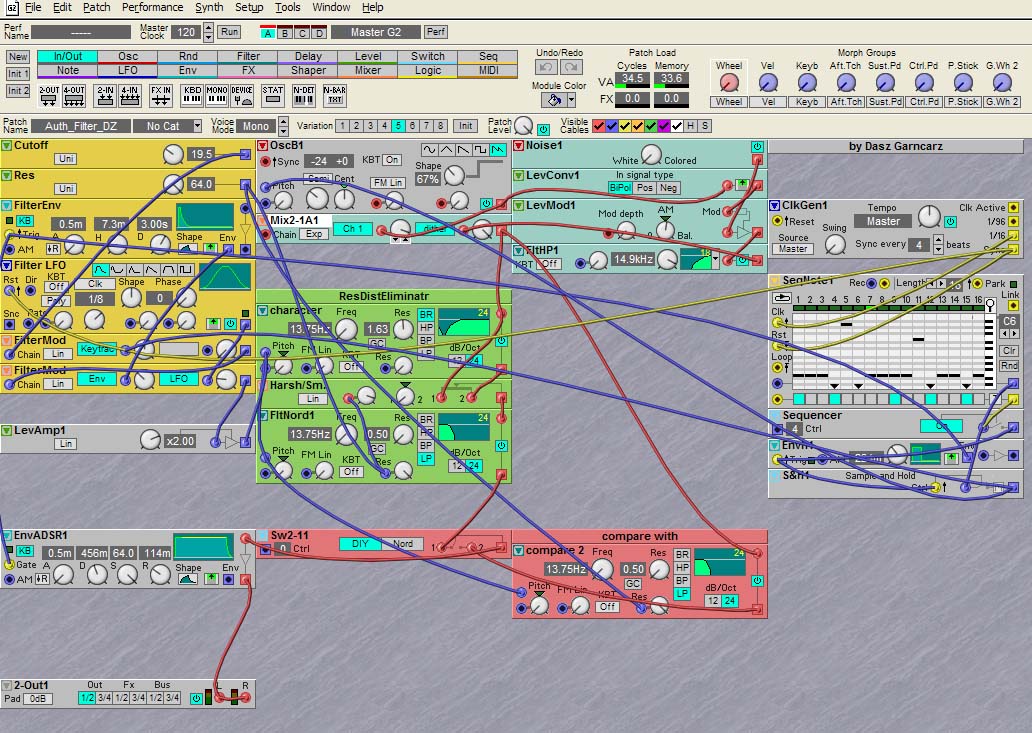Open the Patch menu
The height and width of the screenshot is (733, 1032).
(97, 7)
